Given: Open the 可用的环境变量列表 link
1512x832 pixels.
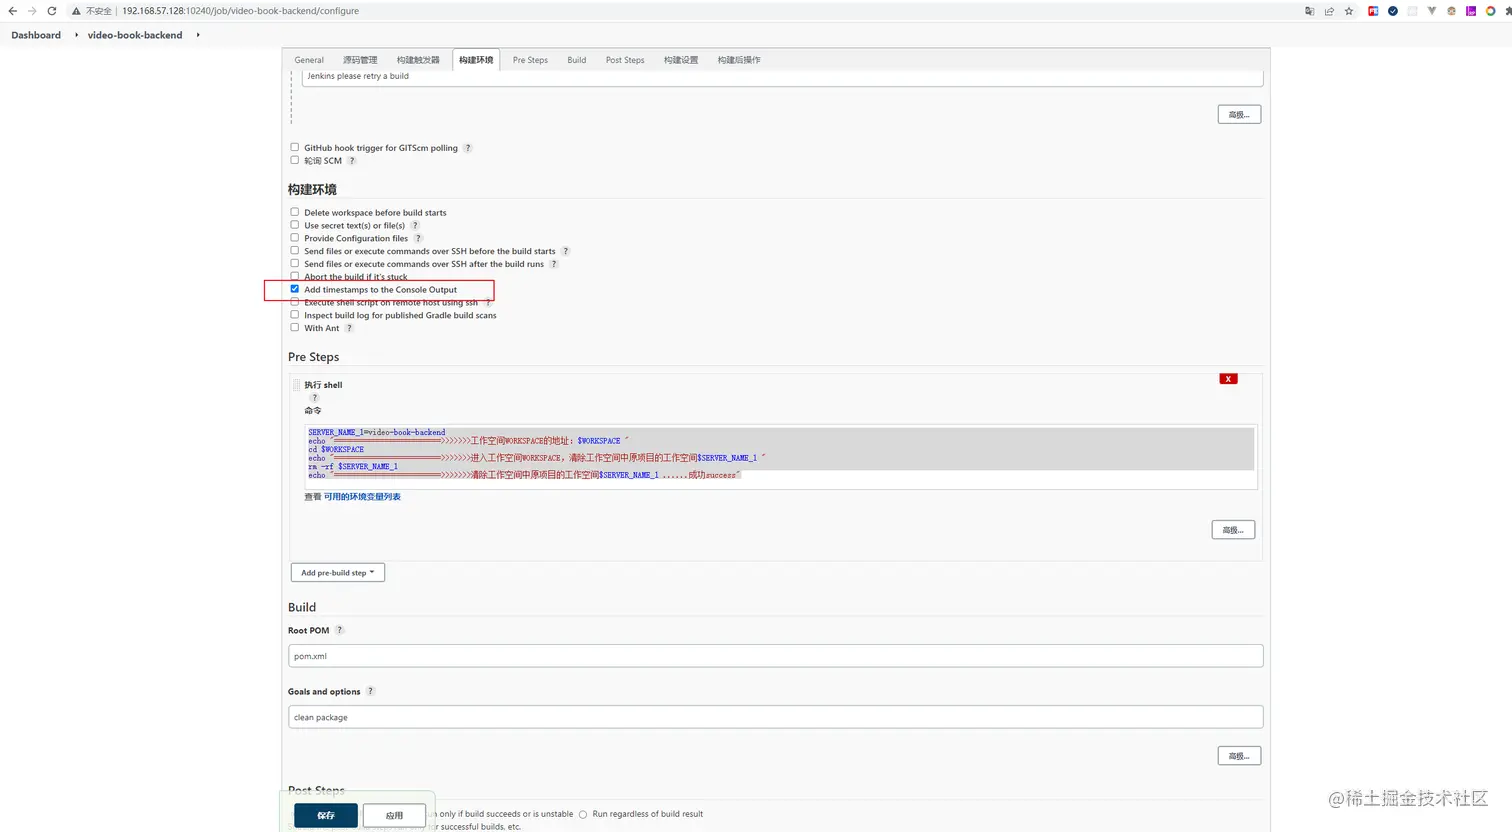Looking at the screenshot, I should [x=362, y=497].
